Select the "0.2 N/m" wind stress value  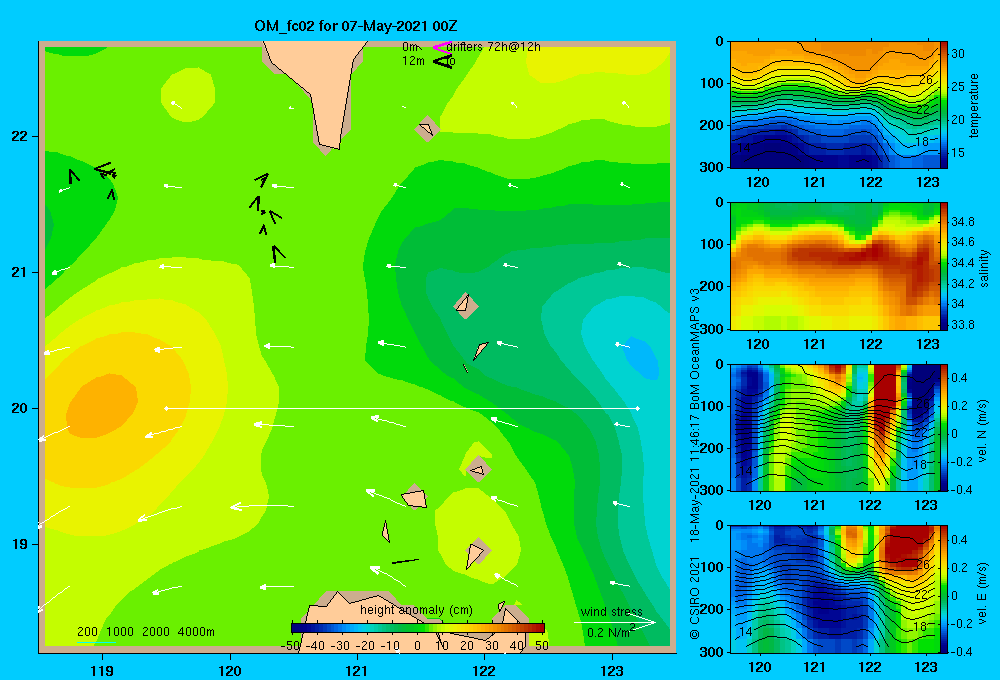[609, 632]
